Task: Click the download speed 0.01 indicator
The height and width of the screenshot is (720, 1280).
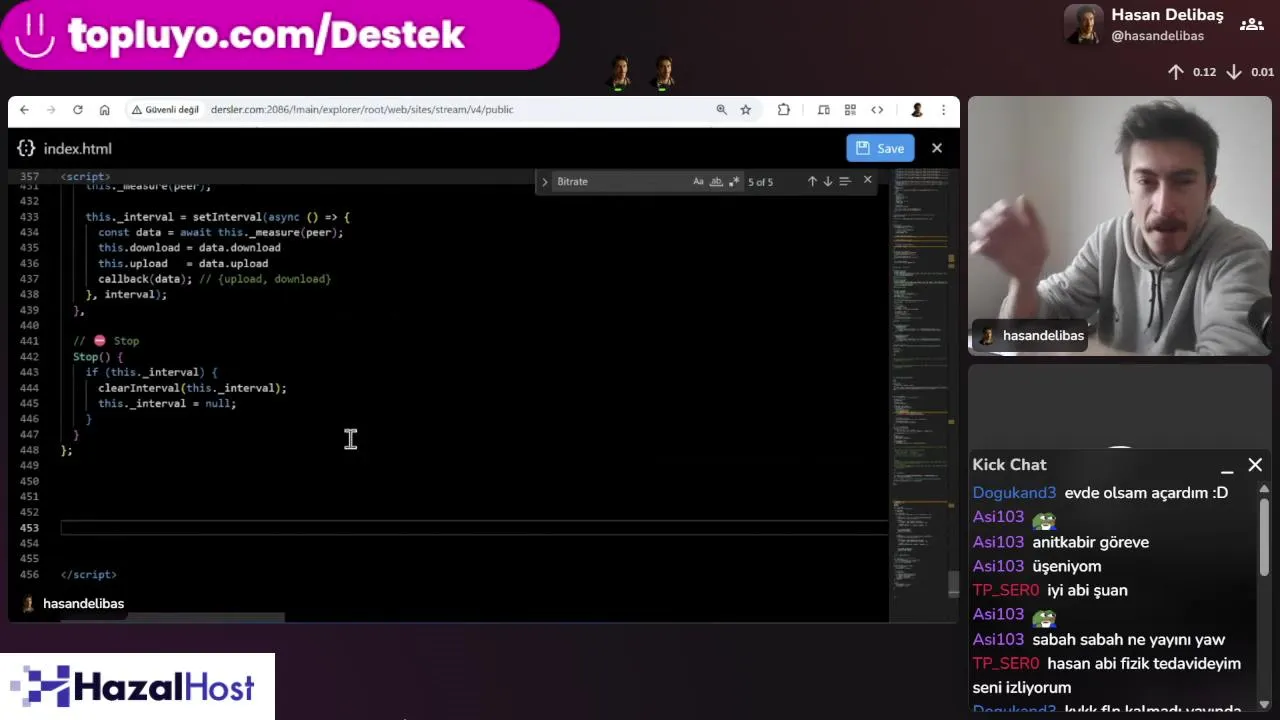Action: pyautogui.click(x=1250, y=72)
